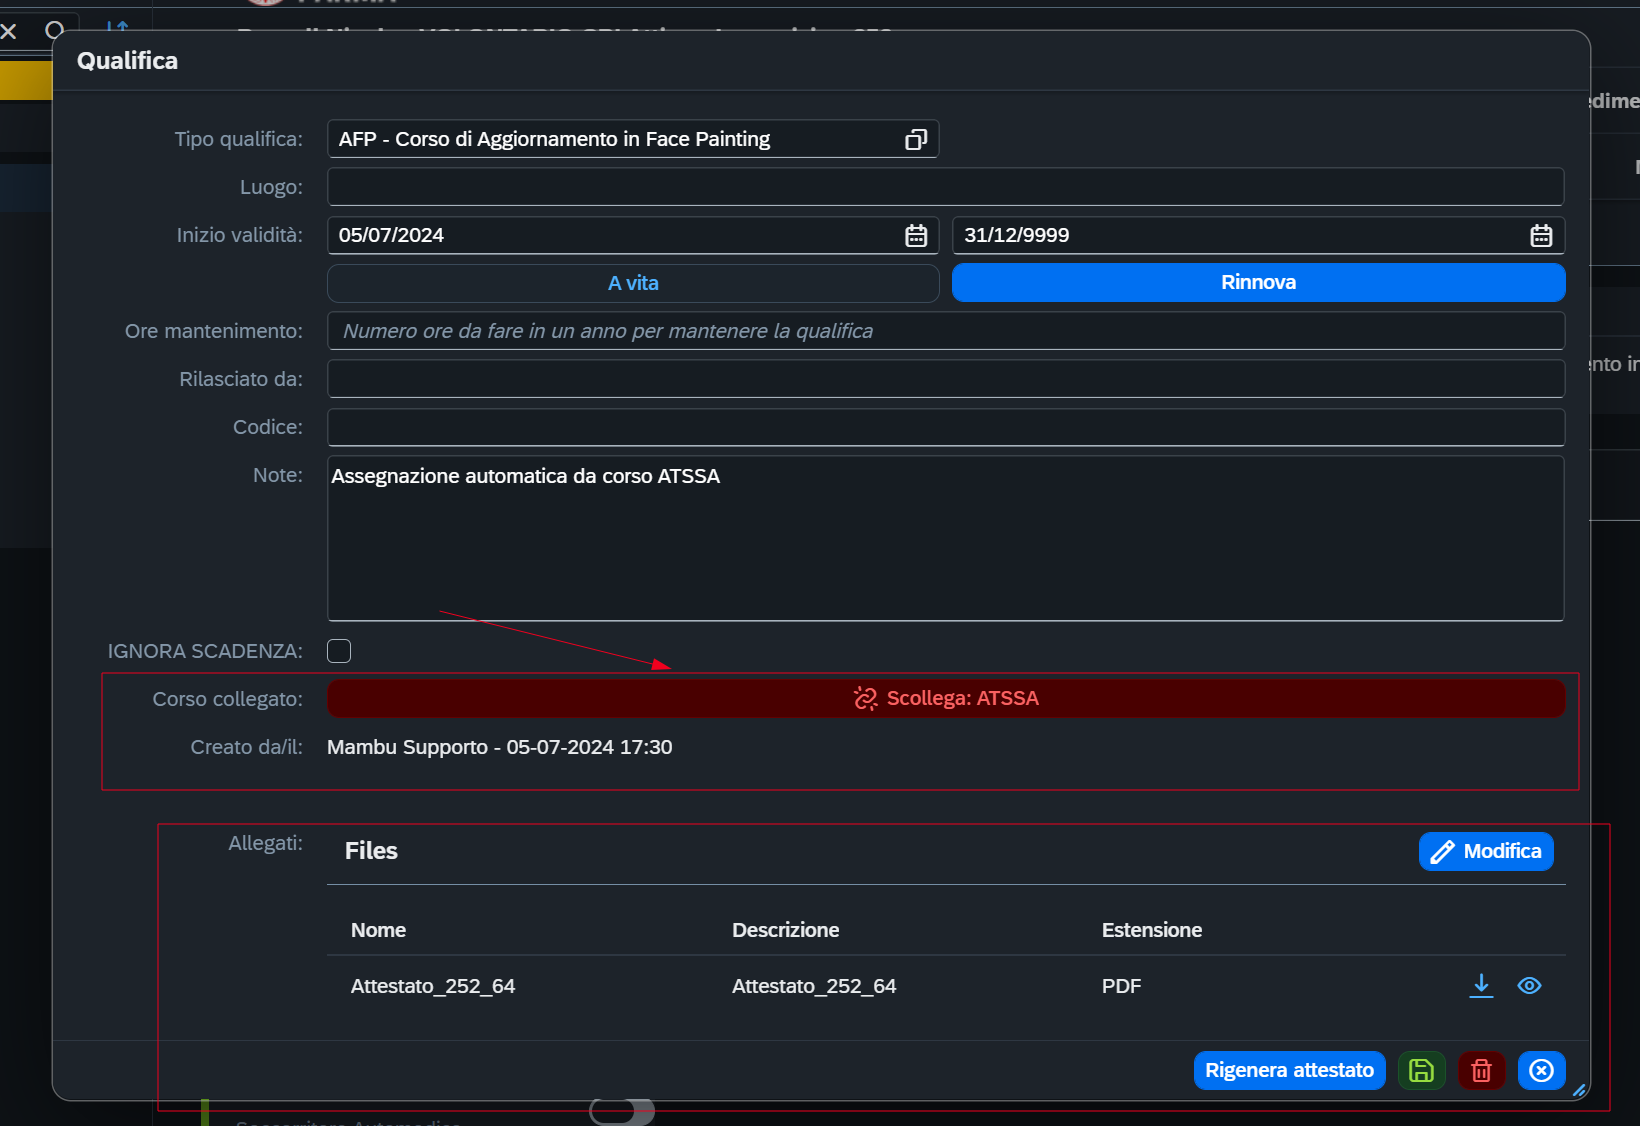The image size is (1640, 1126).
Task: Open the Tipo qualifica combo box
Action: (633, 139)
